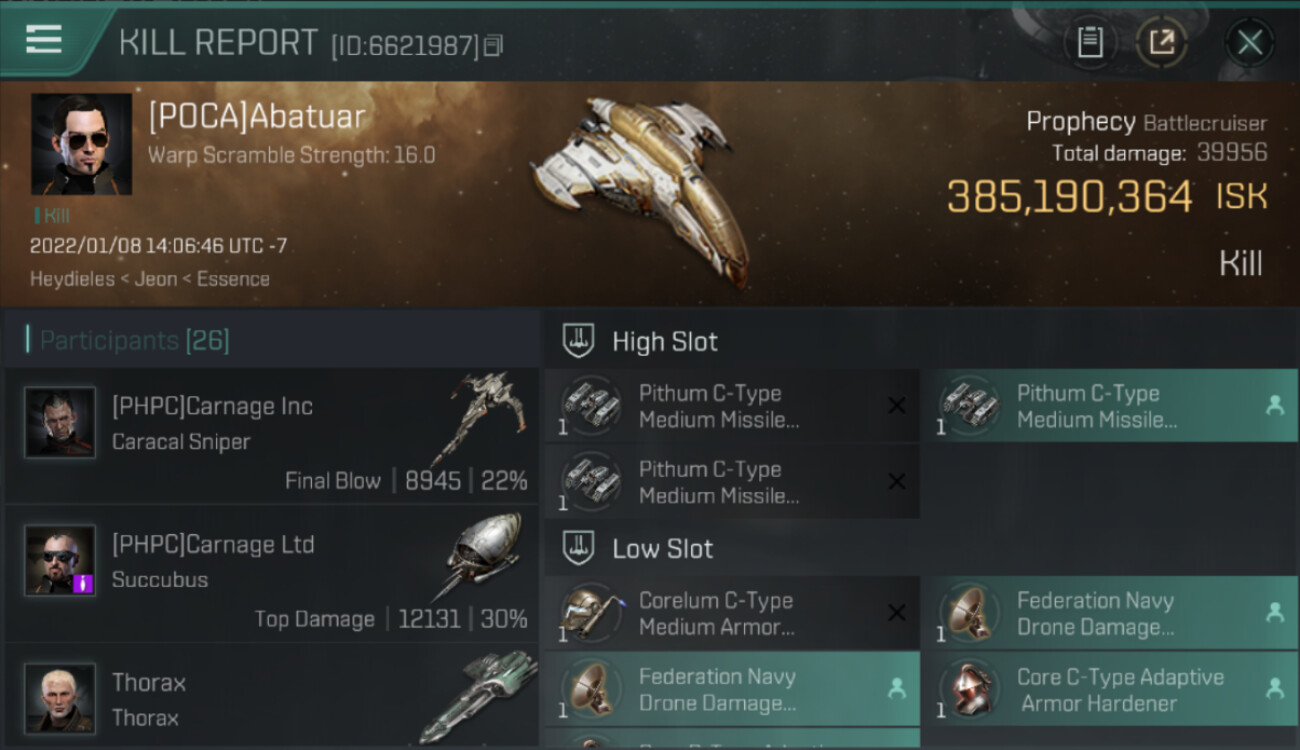Click Caracal Sniper ship icon
This screenshot has height=750, width=1300.
click(x=480, y=417)
